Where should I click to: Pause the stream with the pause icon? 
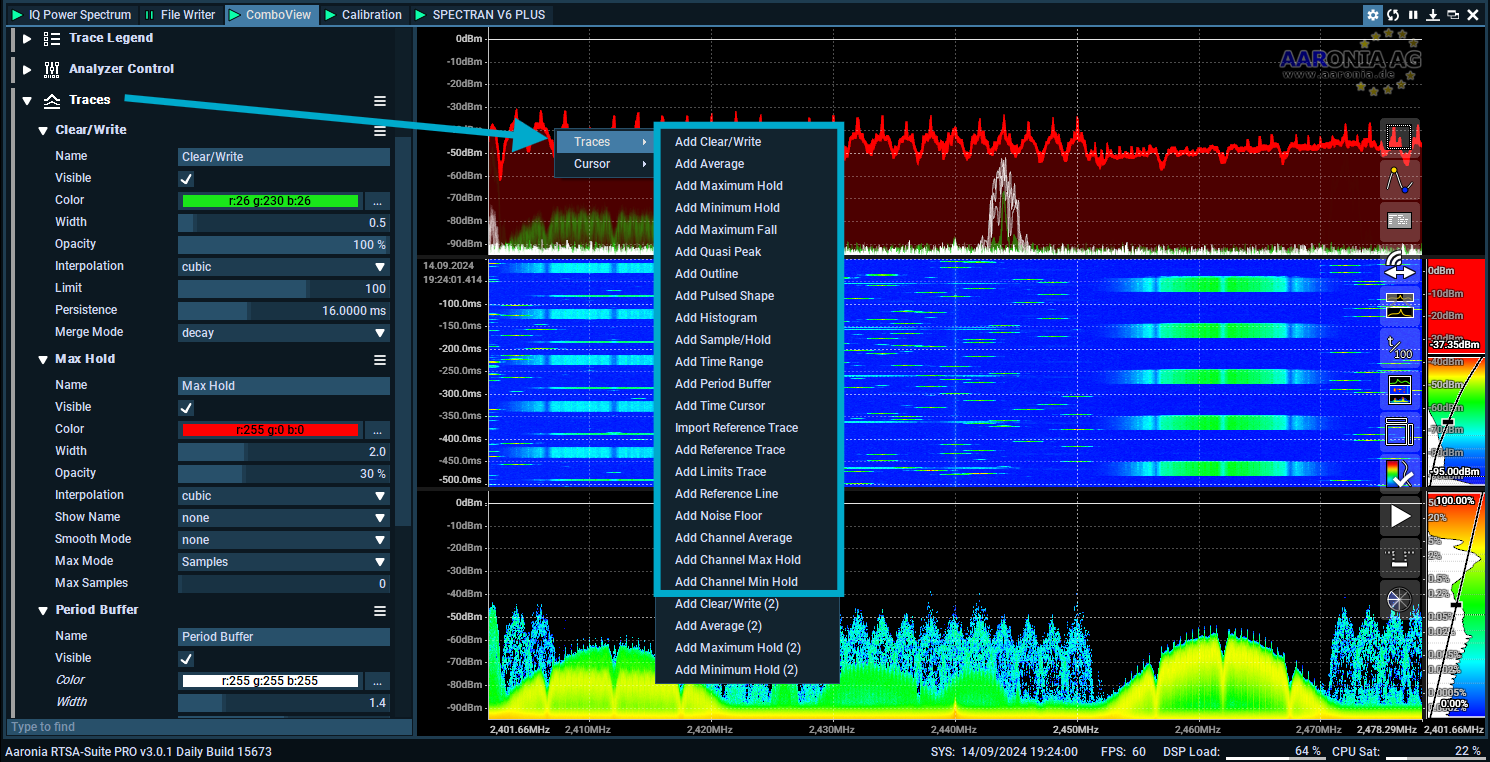click(x=1413, y=15)
